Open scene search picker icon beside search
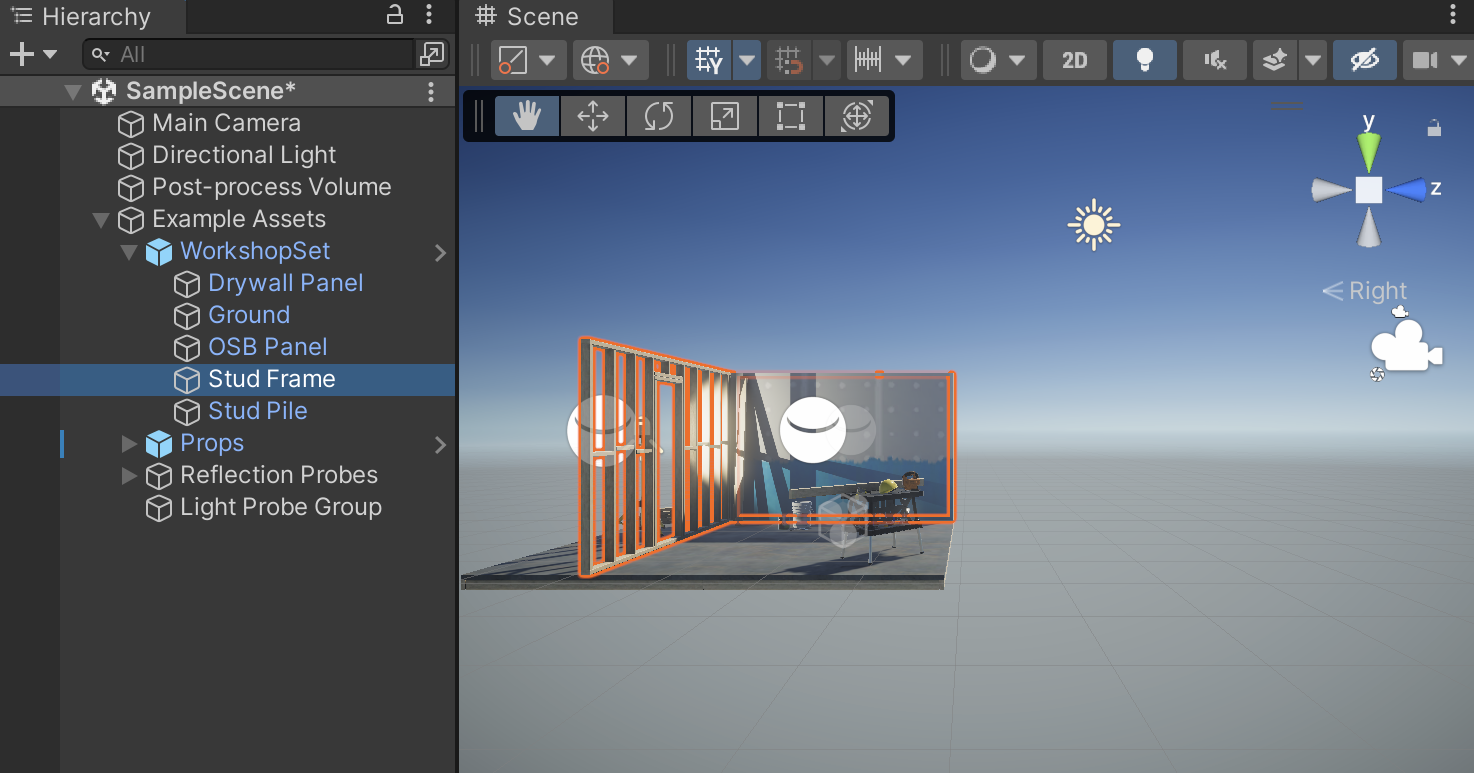1474x773 pixels. click(432, 54)
